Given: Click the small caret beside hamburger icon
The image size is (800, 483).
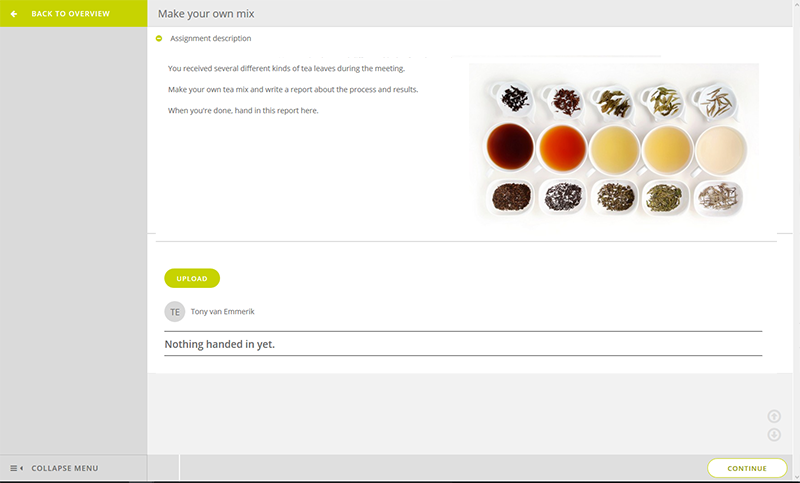Looking at the screenshot, I should [x=21, y=468].
